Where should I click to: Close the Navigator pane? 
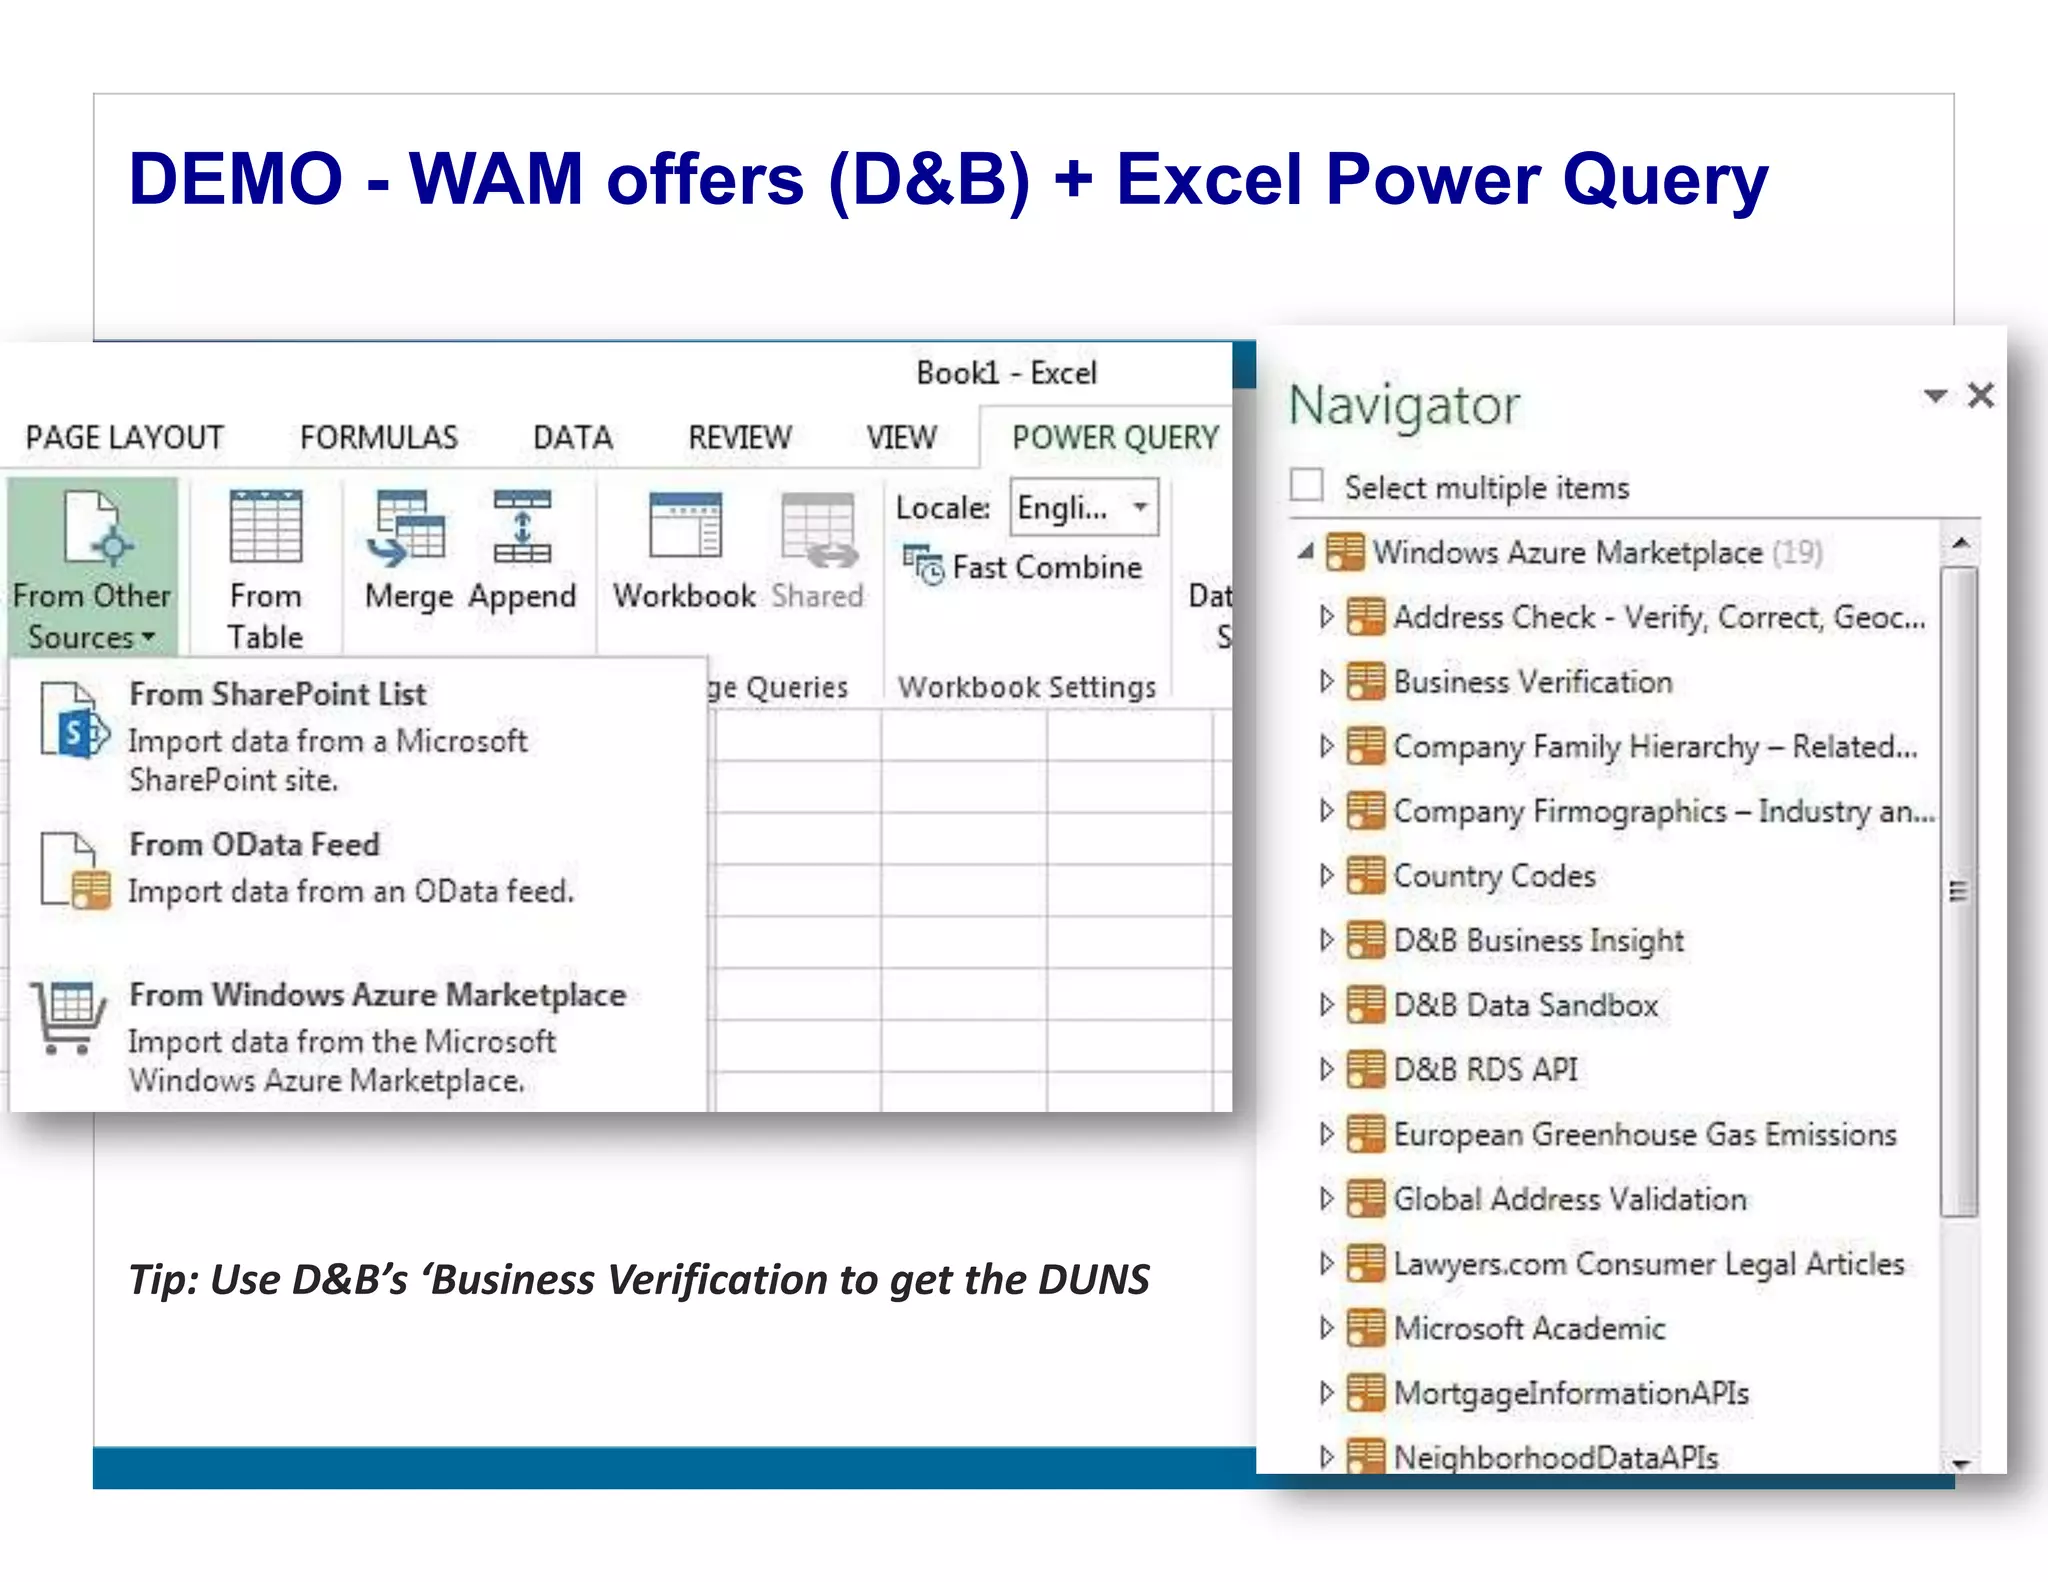[1980, 395]
